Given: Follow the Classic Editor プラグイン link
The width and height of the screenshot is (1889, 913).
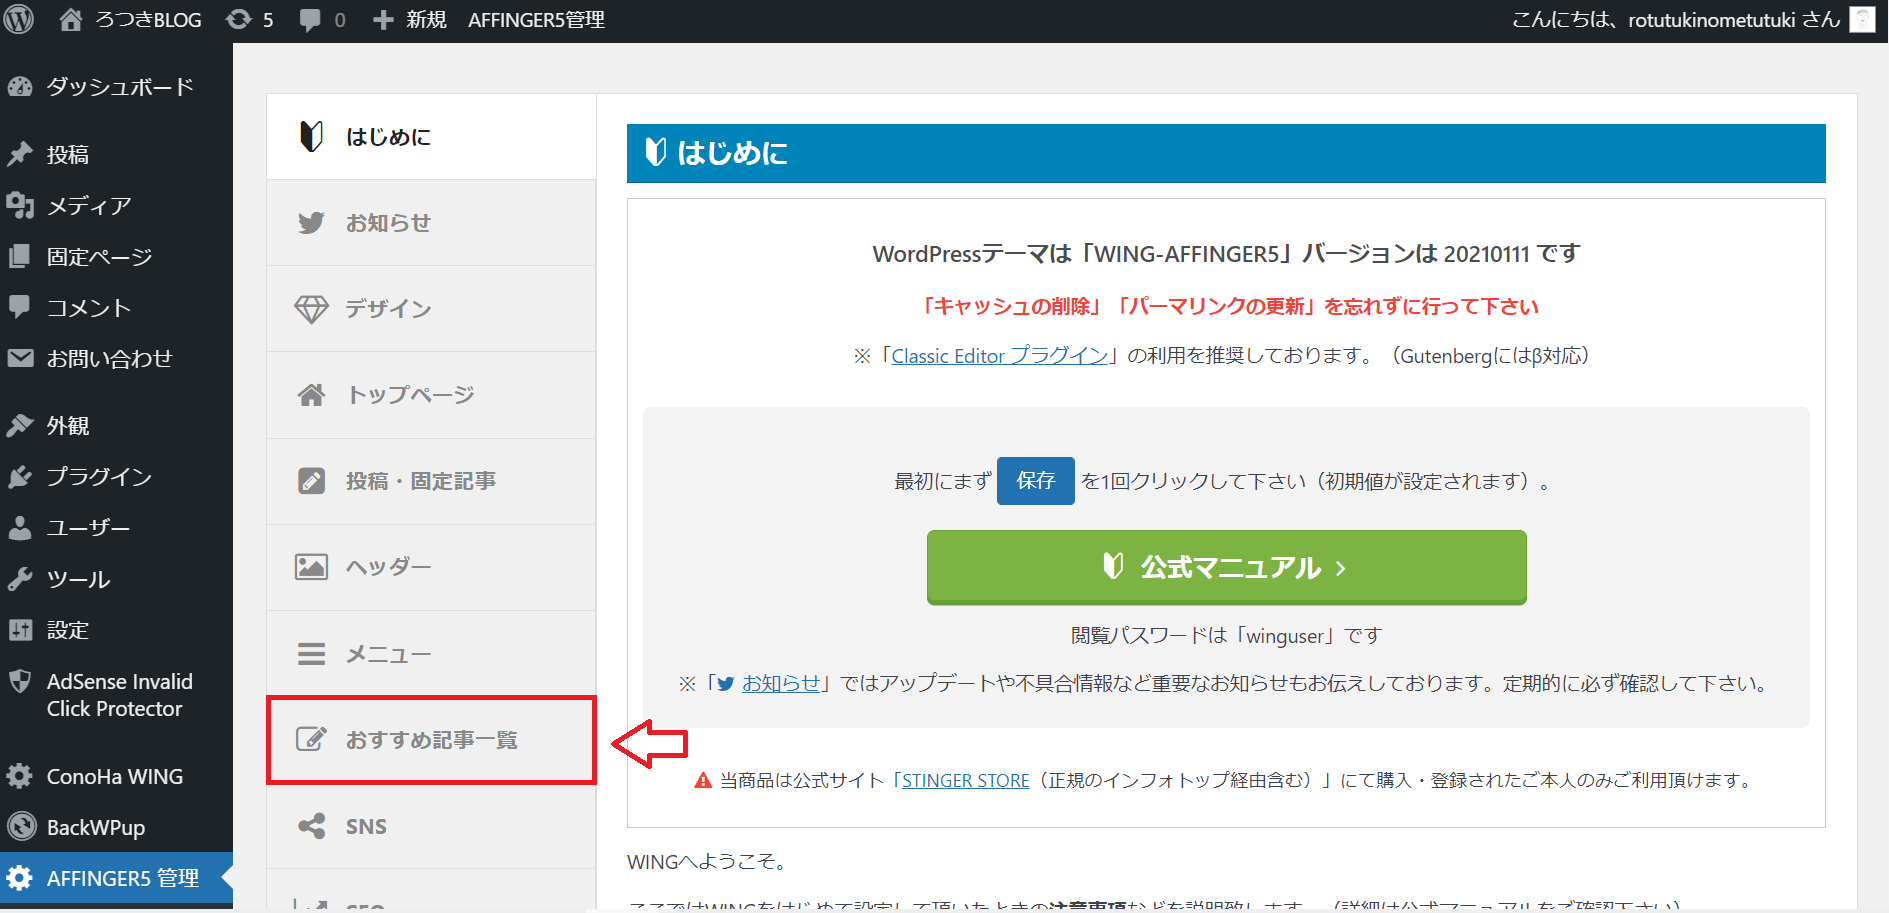Looking at the screenshot, I should [x=1000, y=356].
